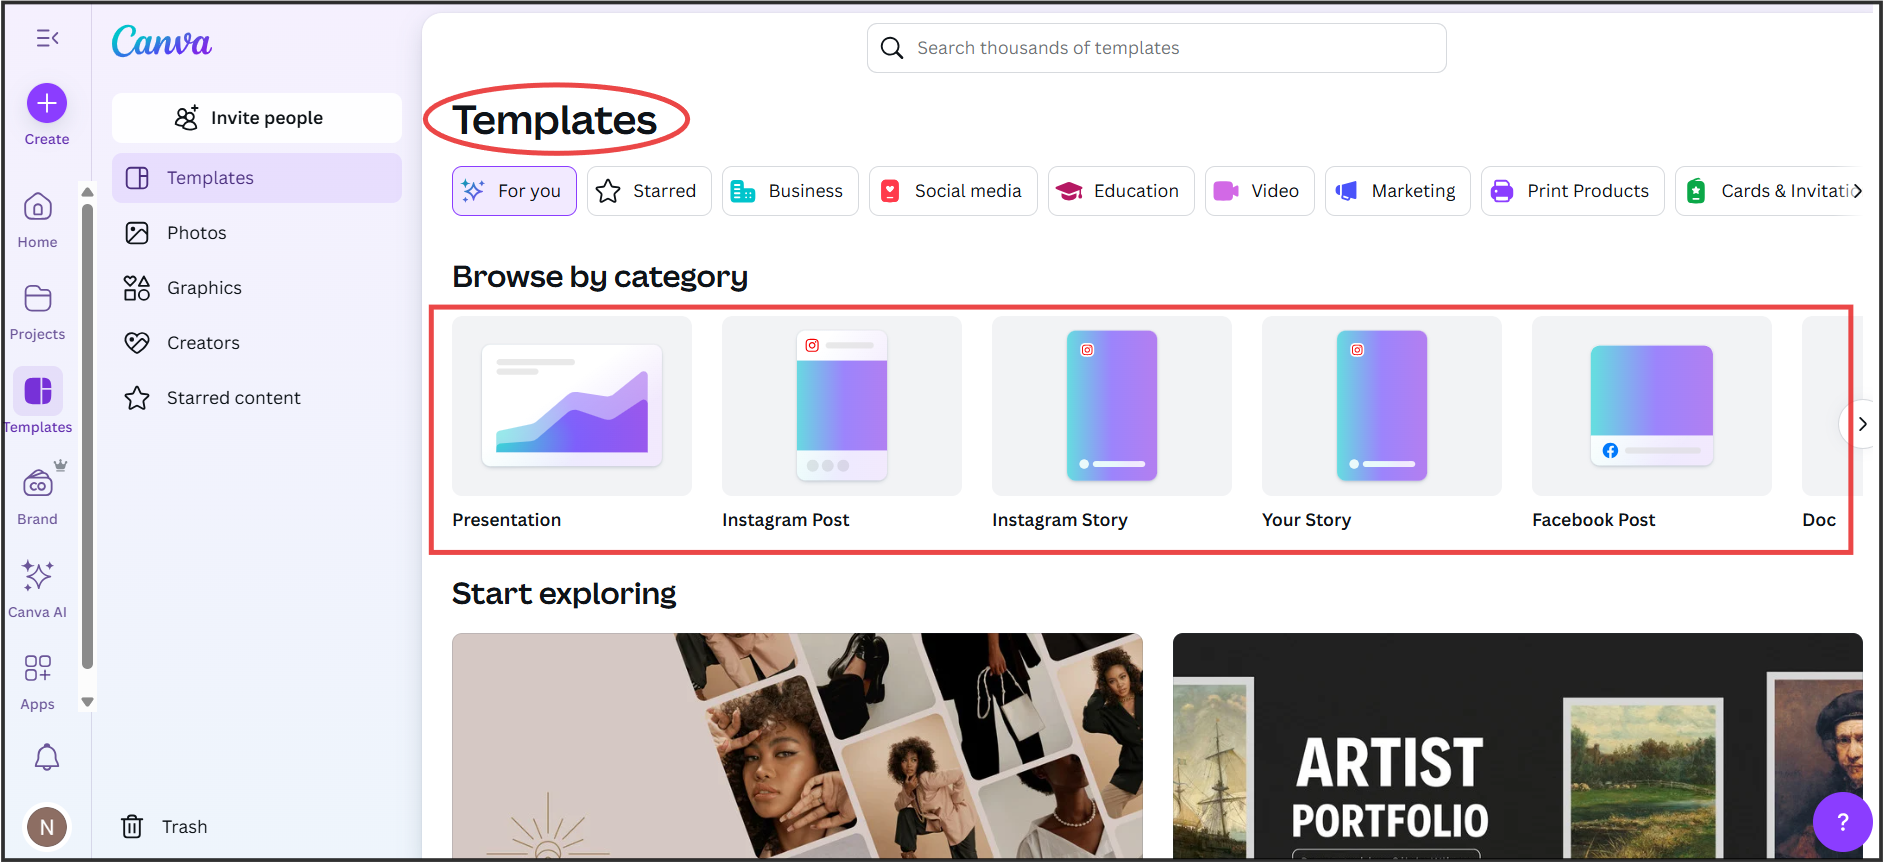Open the Facebook Post category thumbnail
The image size is (1883, 863).
(1652, 406)
